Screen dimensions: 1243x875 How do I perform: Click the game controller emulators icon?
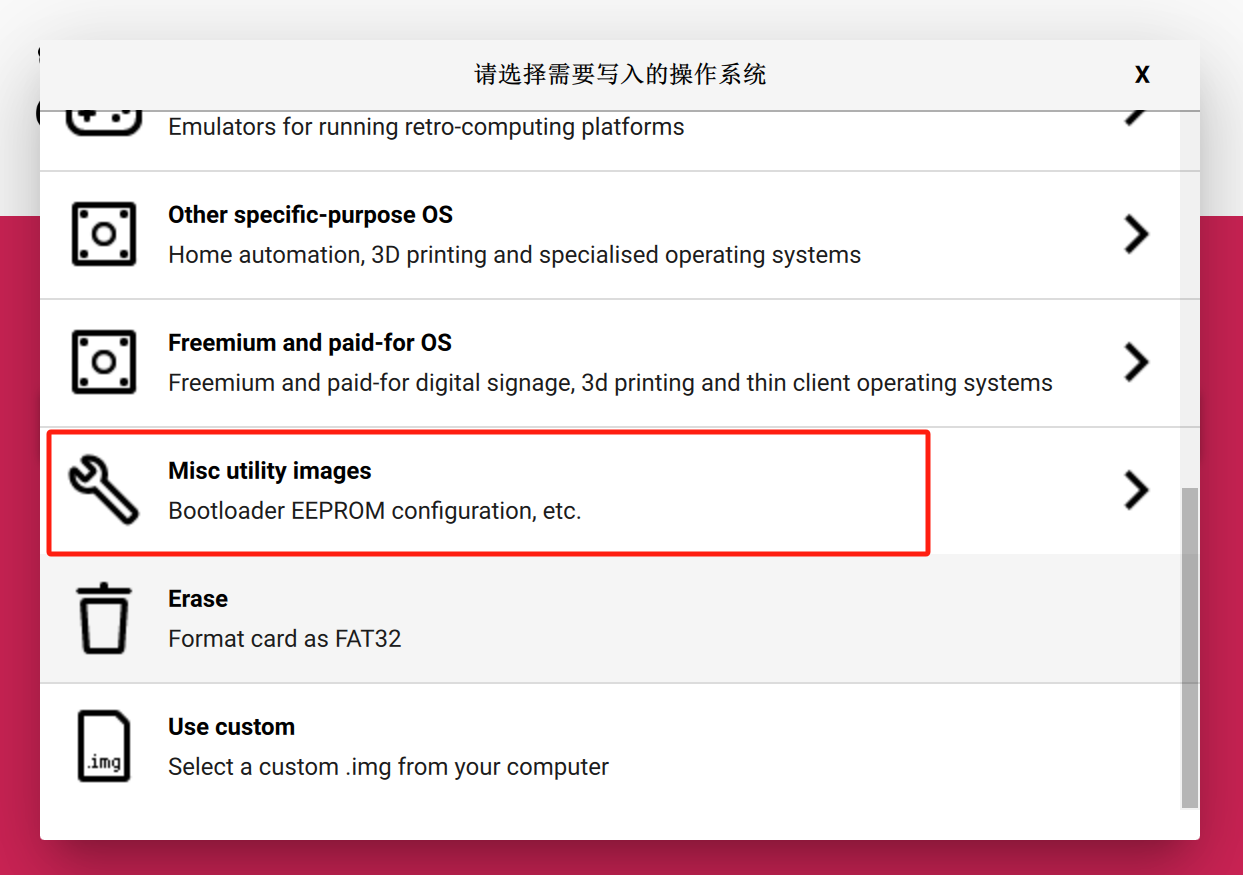click(103, 120)
